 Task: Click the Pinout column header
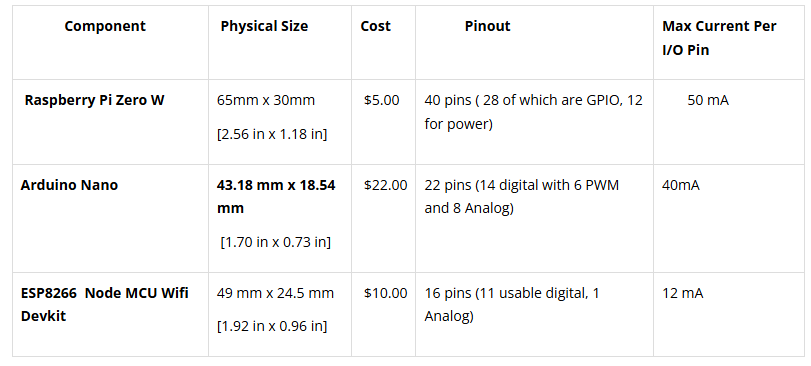[487, 26]
